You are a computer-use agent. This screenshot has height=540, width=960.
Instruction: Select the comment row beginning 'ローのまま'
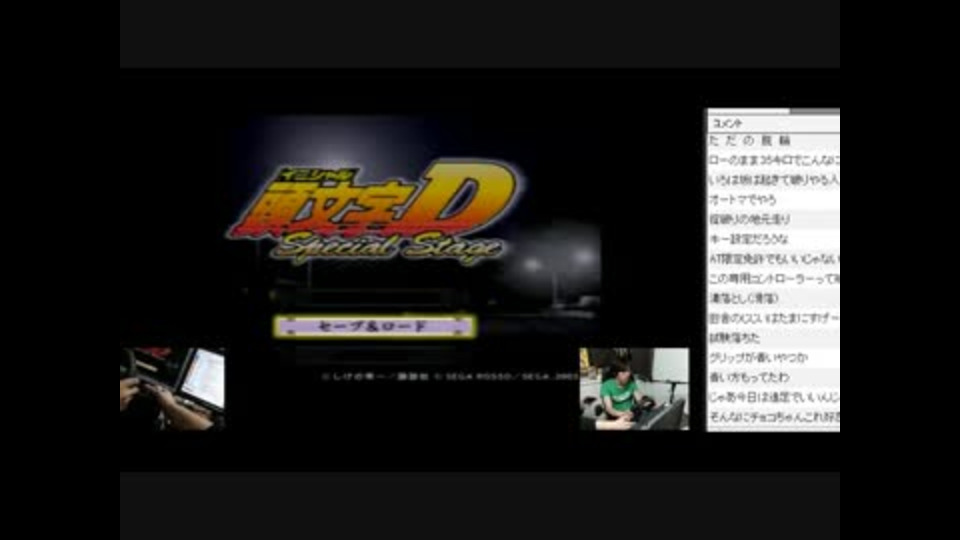(773, 160)
